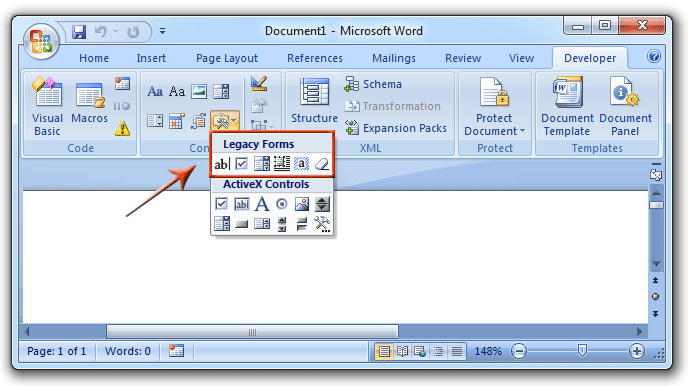This screenshot has width=688, height=386.
Task: Switch to Outline view
Action: [x=438, y=351]
